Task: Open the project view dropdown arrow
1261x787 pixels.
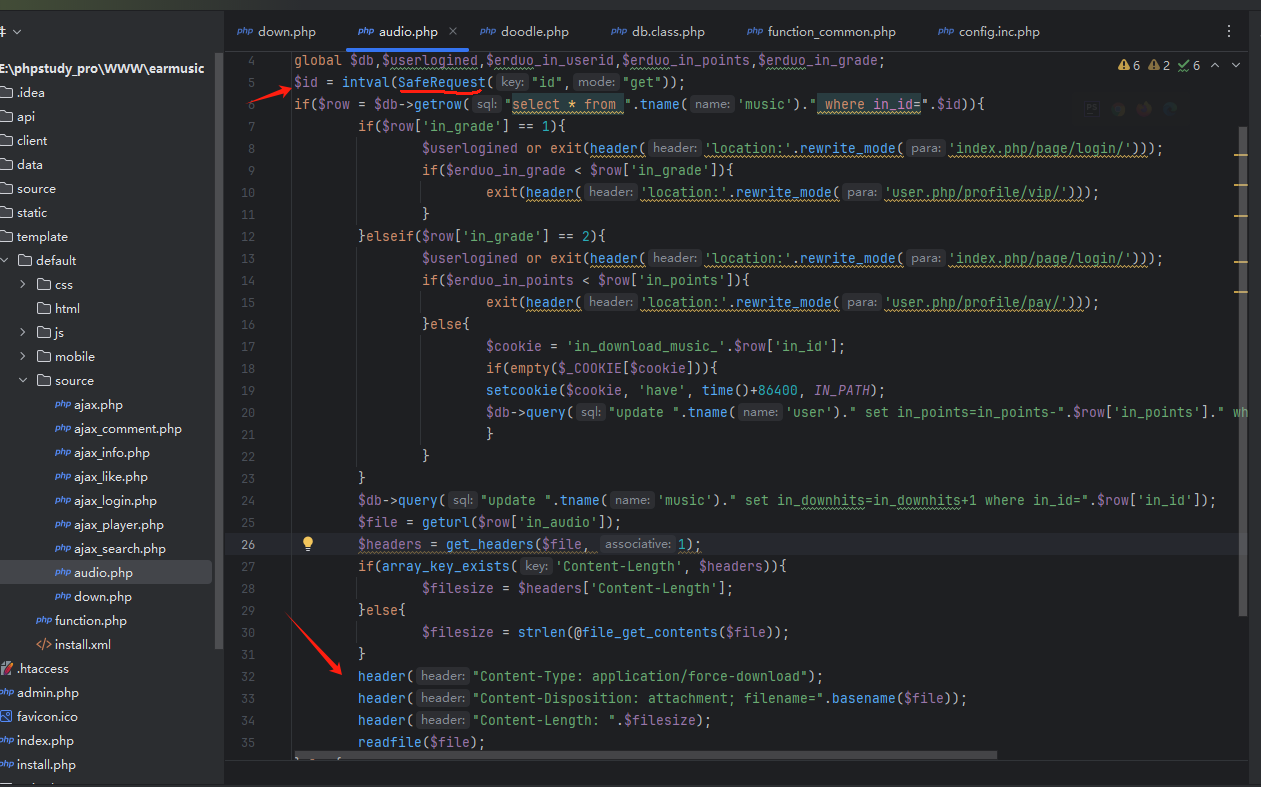Action: 18,32
